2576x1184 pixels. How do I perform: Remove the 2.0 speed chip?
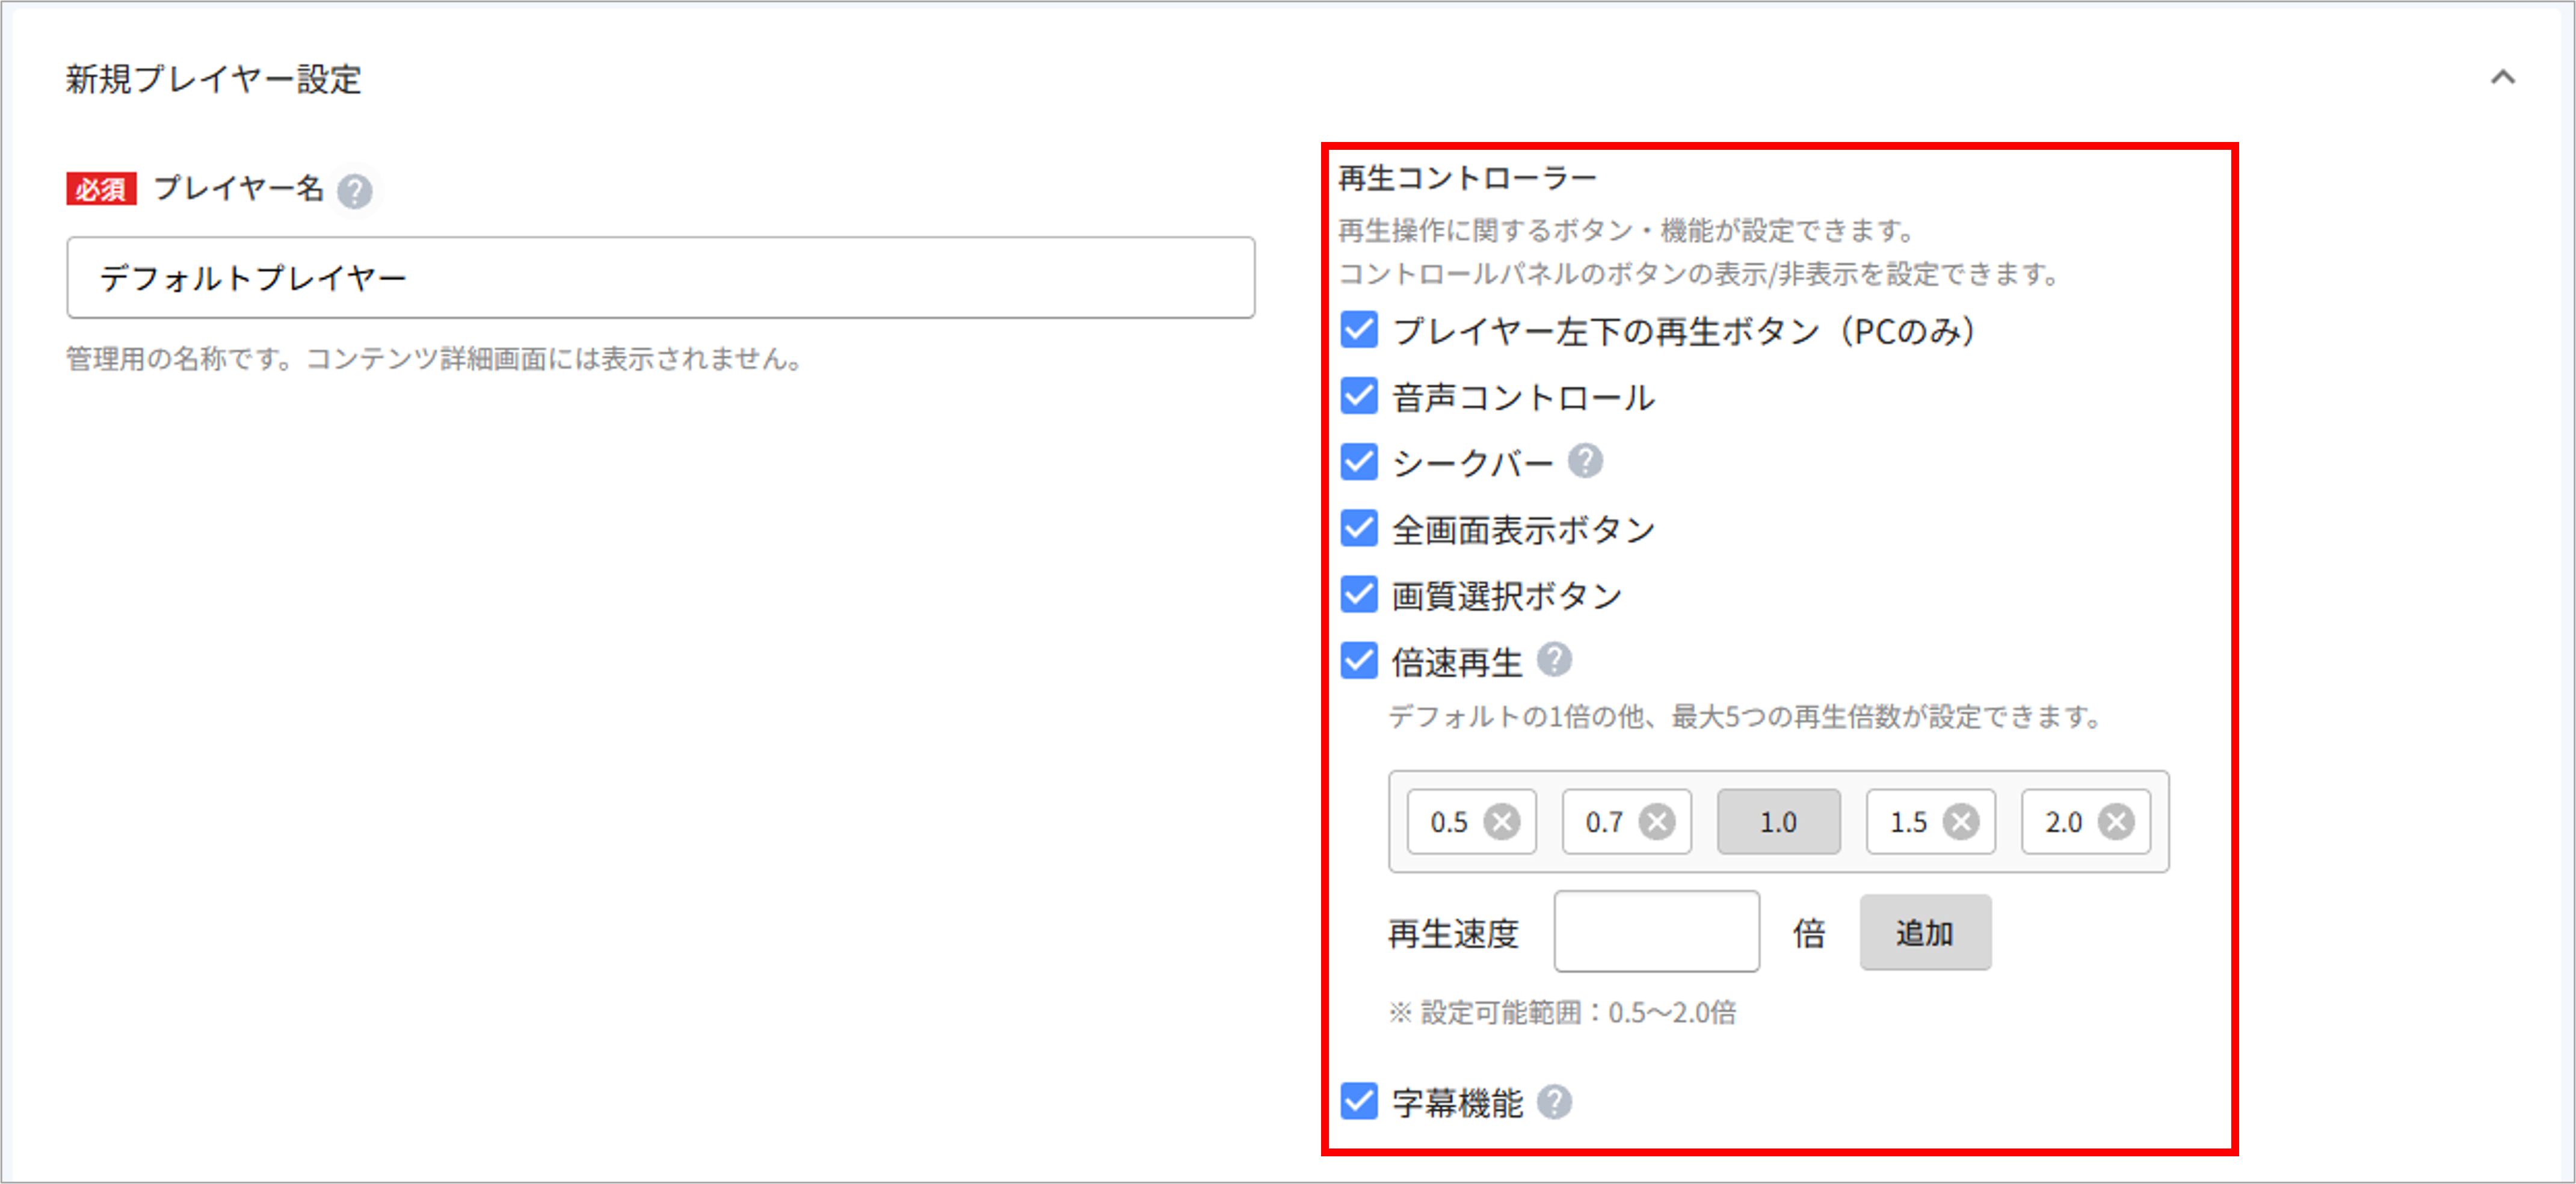(2116, 822)
